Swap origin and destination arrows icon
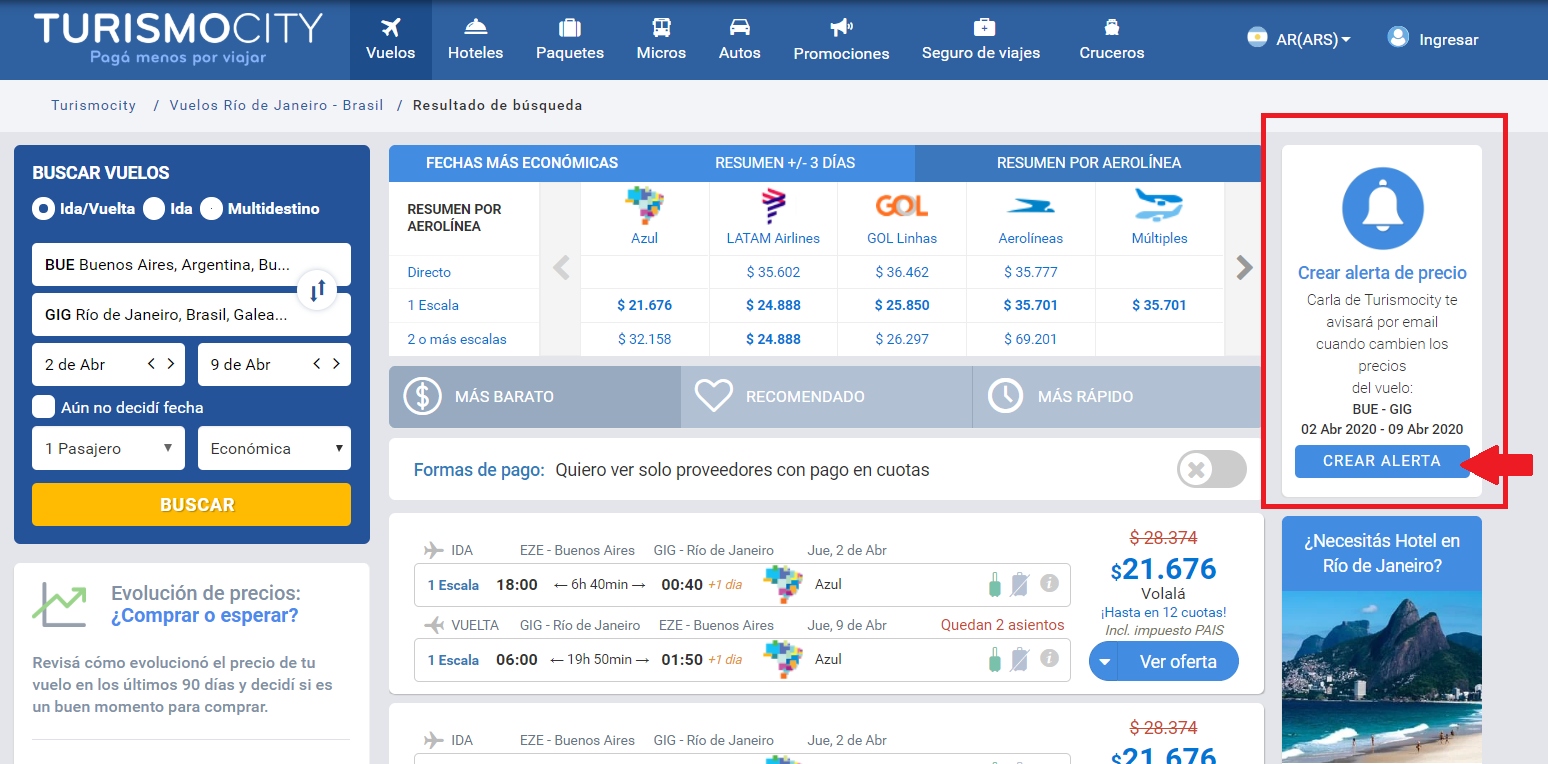Image resolution: width=1548 pixels, height=764 pixels. pos(317,291)
